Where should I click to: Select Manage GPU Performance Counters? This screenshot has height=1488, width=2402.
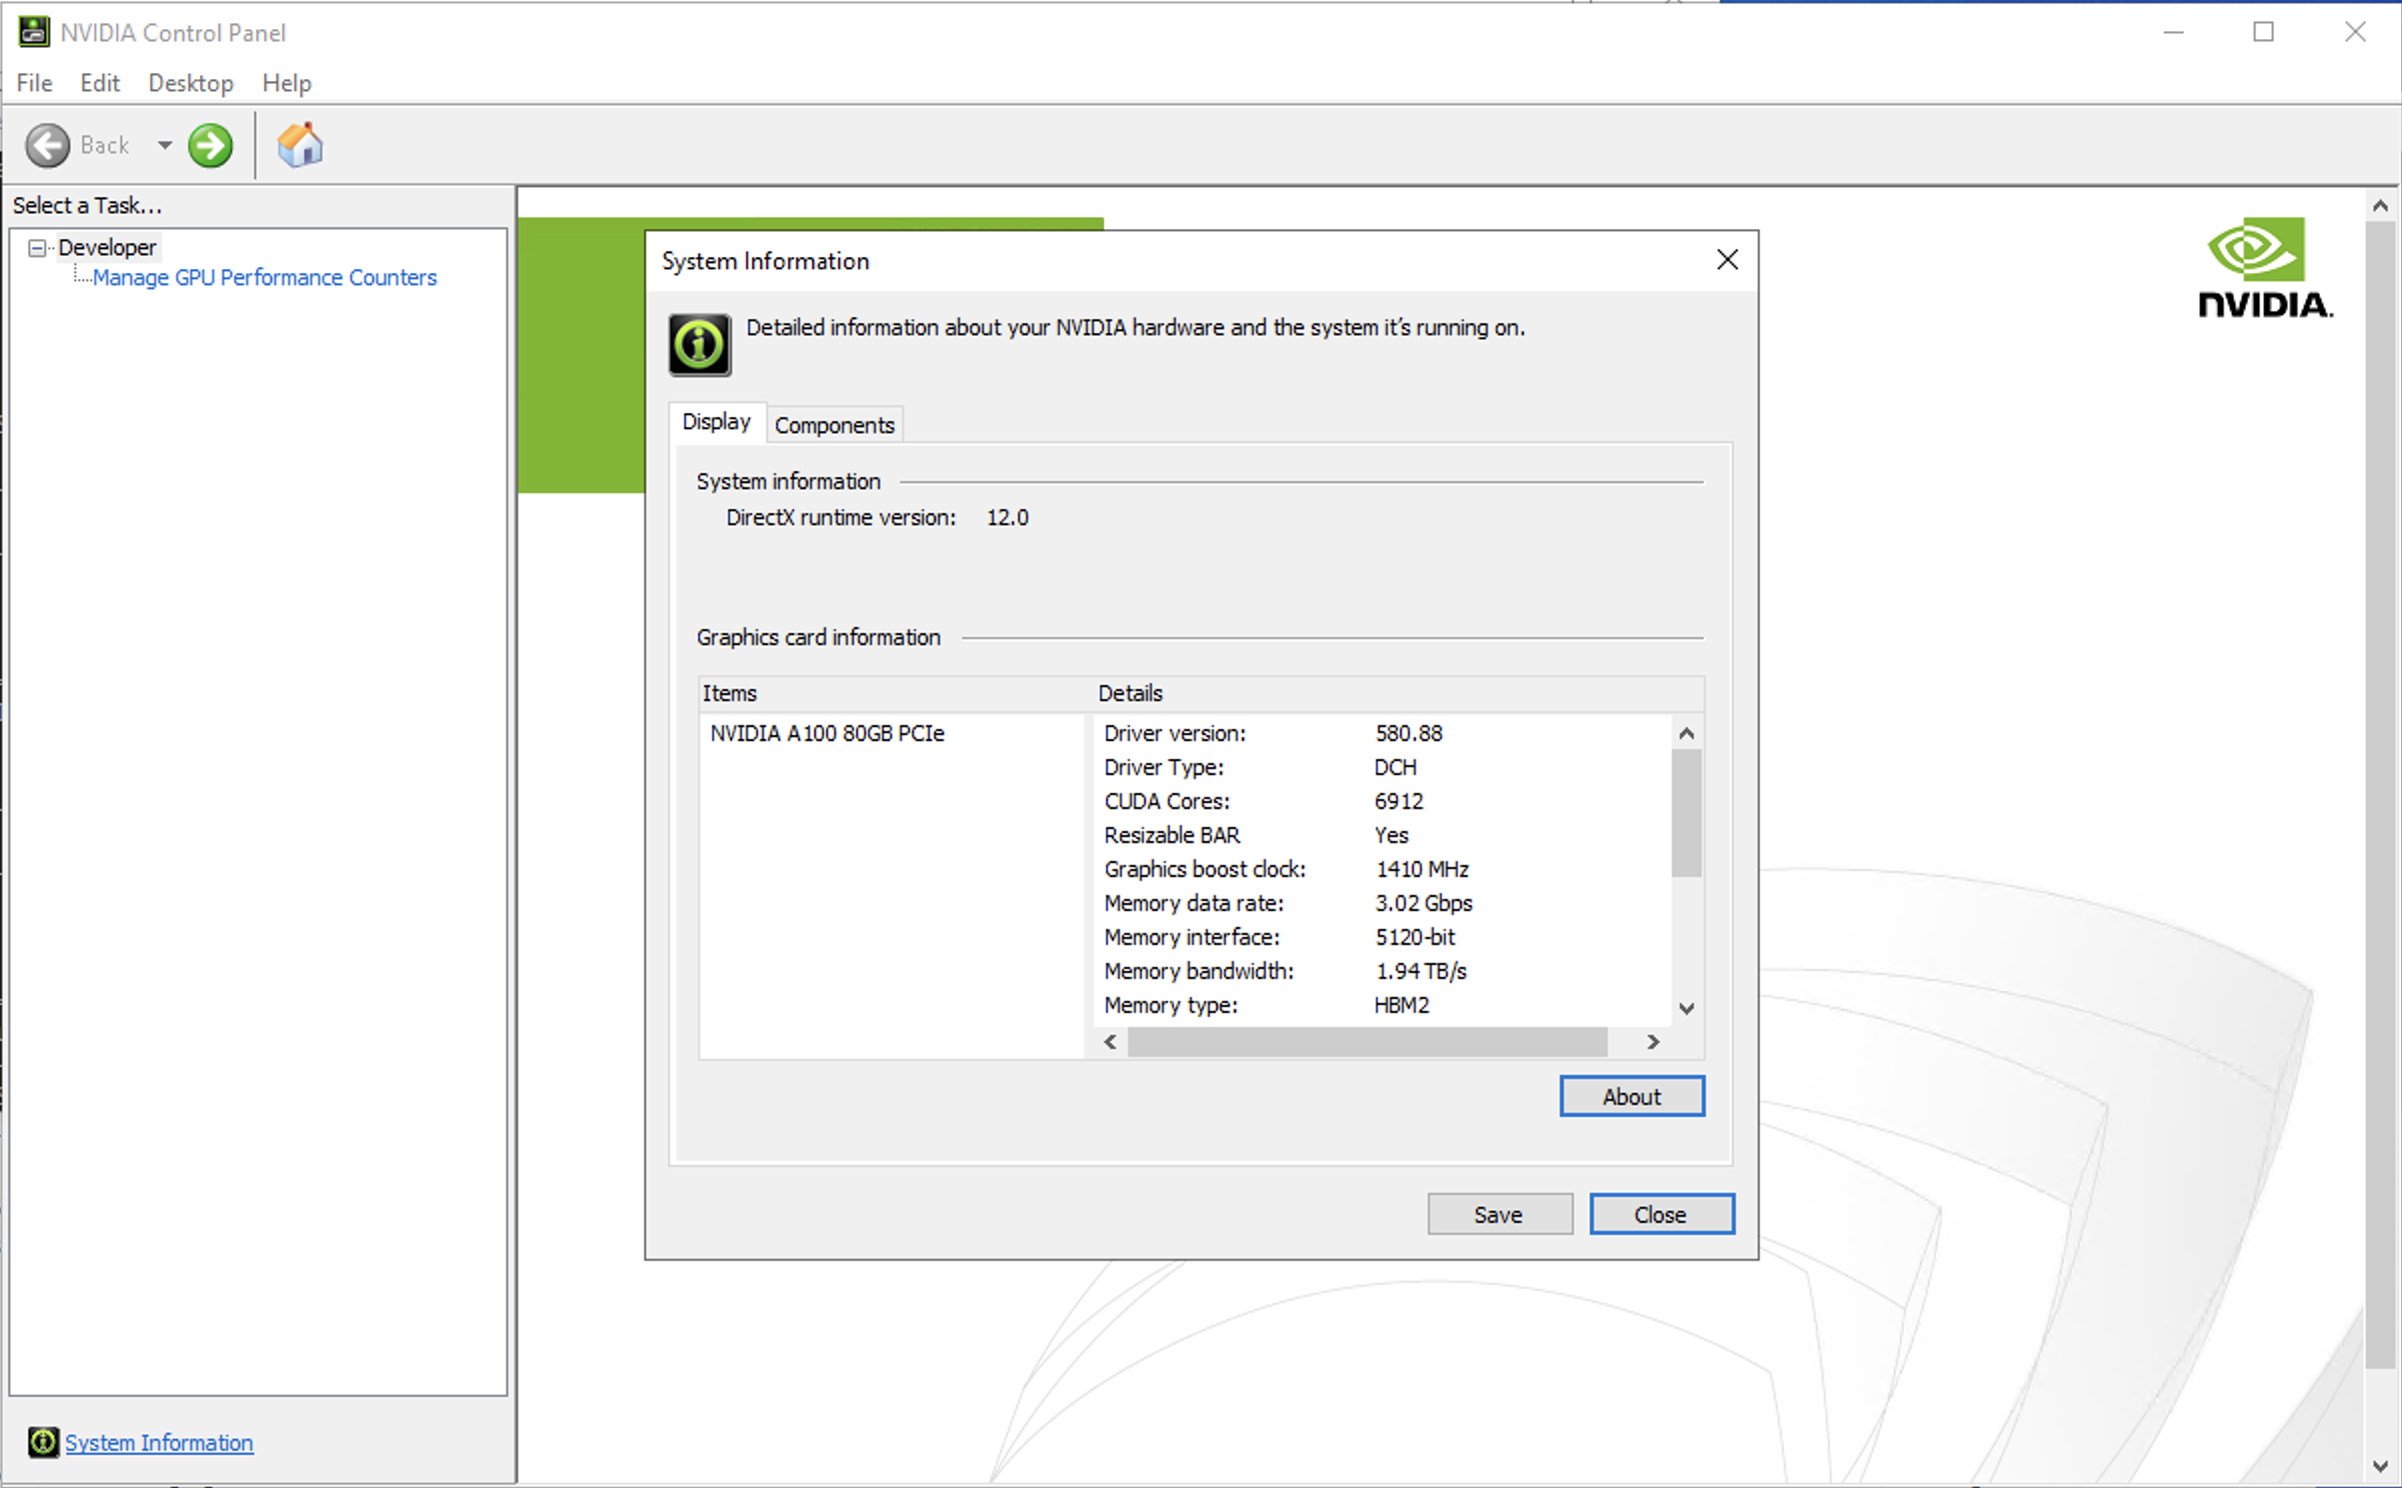pyautogui.click(x=264, y=278)
